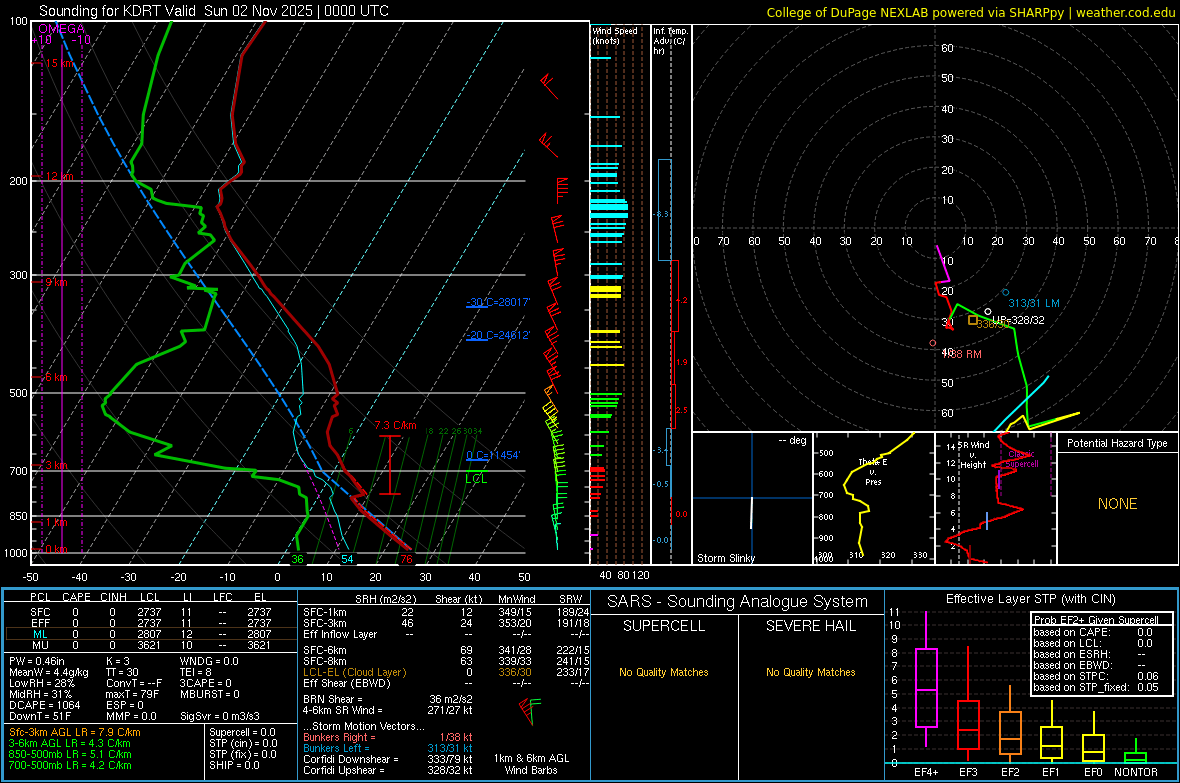The width and height of the screenshot is (1180, 783).
Task: Click the -20 C=24612' height label
Action: point(498,335)
